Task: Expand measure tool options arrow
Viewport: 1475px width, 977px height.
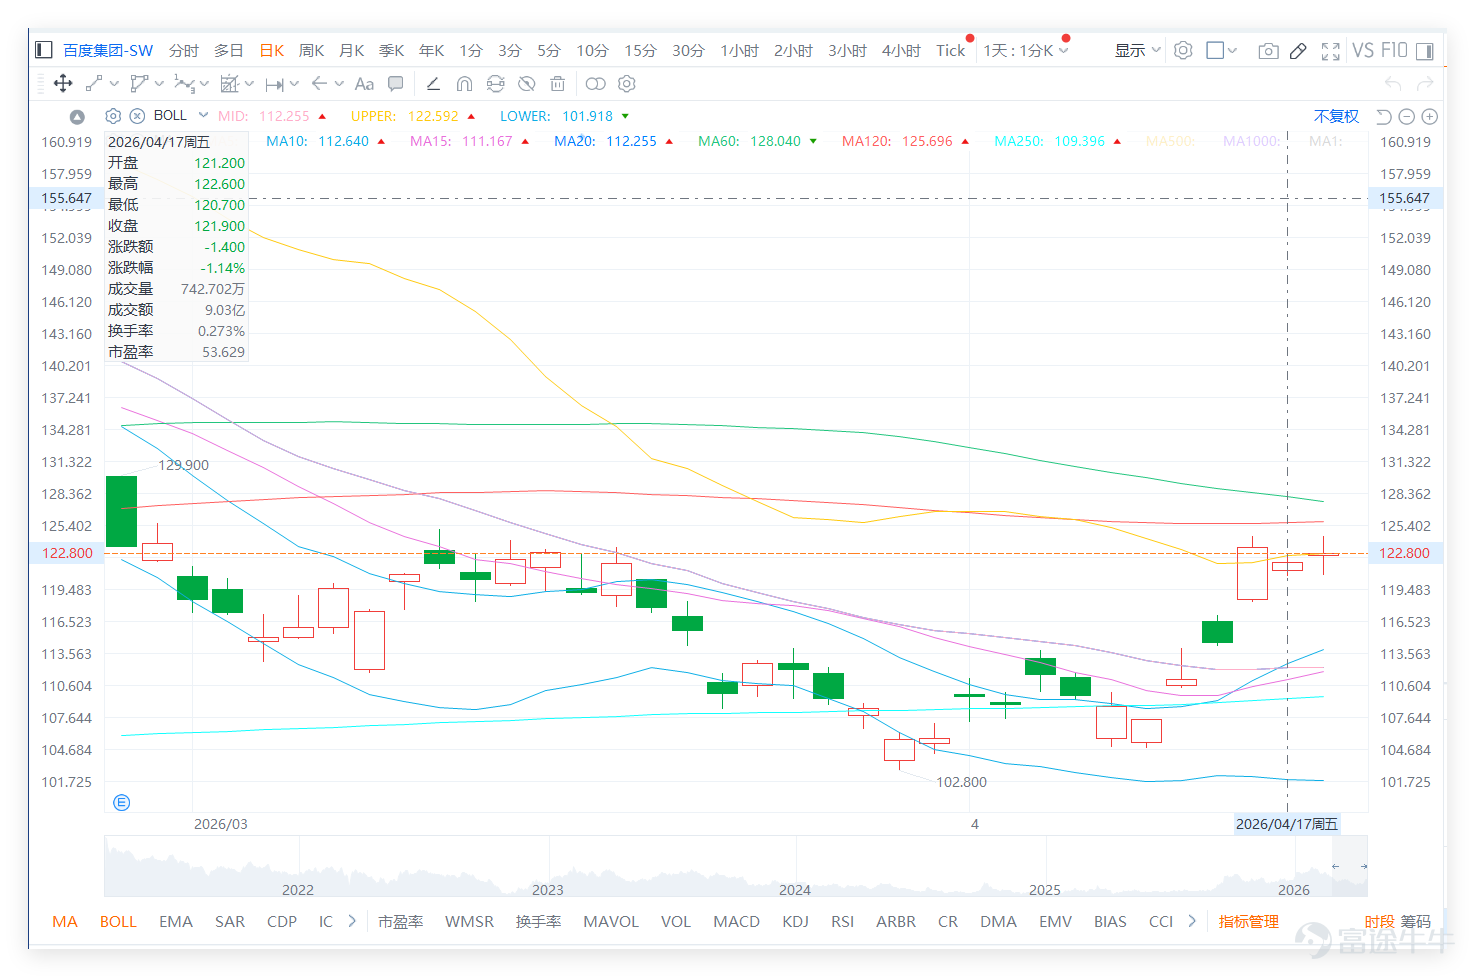Action: coord(295,84)
